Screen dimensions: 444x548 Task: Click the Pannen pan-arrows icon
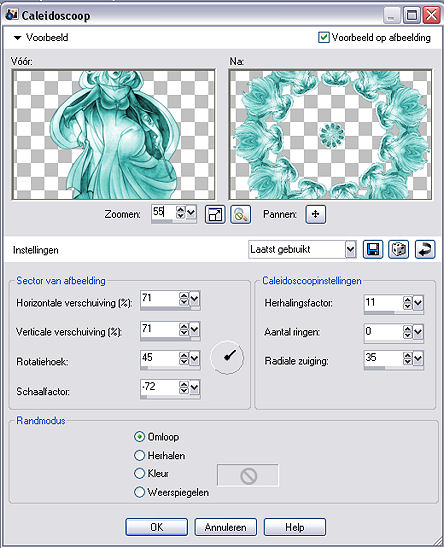point(316,214)
